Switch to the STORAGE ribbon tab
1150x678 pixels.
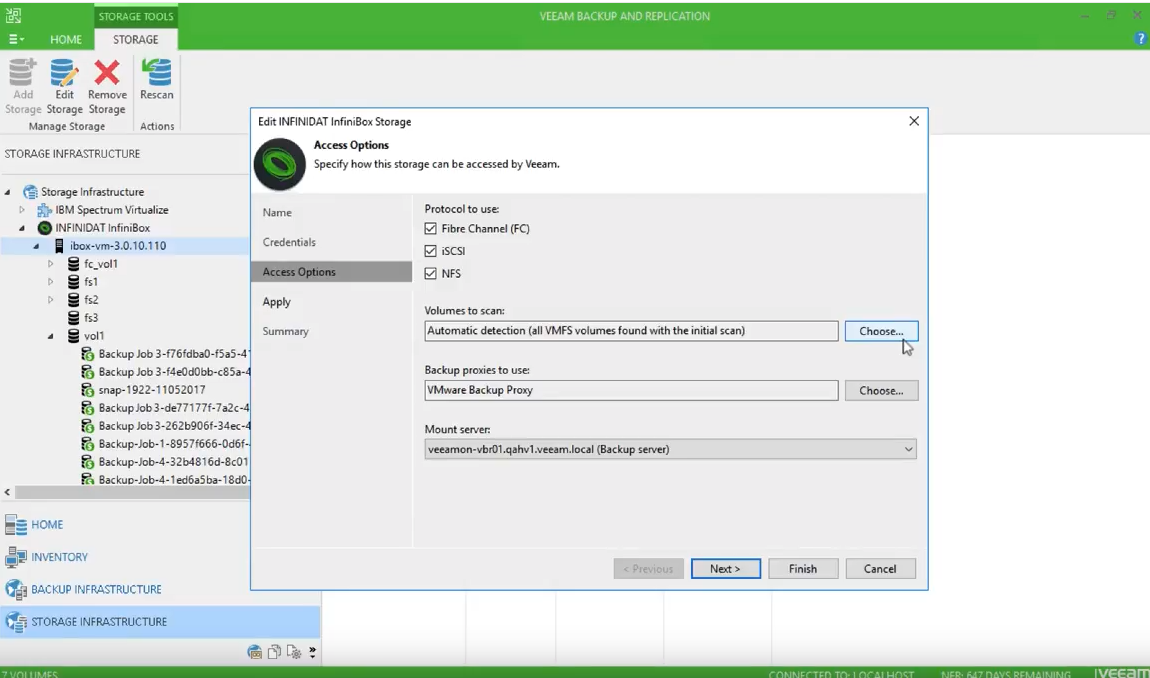click(136, 40)
